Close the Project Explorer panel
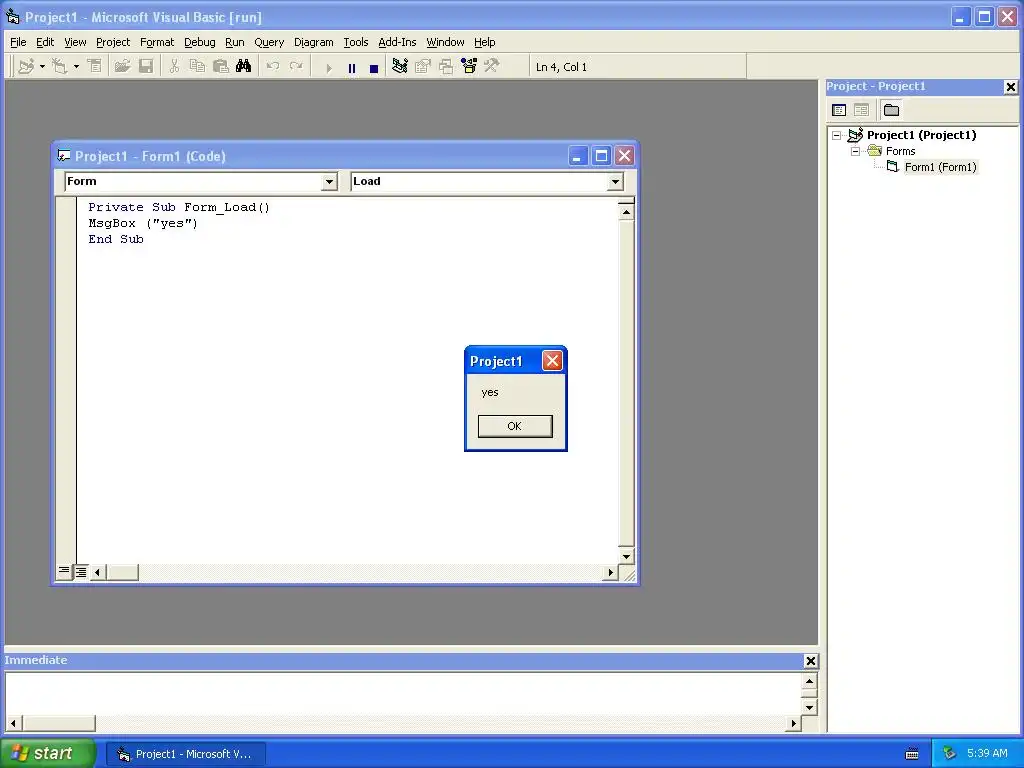This screenshot has width=1024, height=768. point(1010,87)
